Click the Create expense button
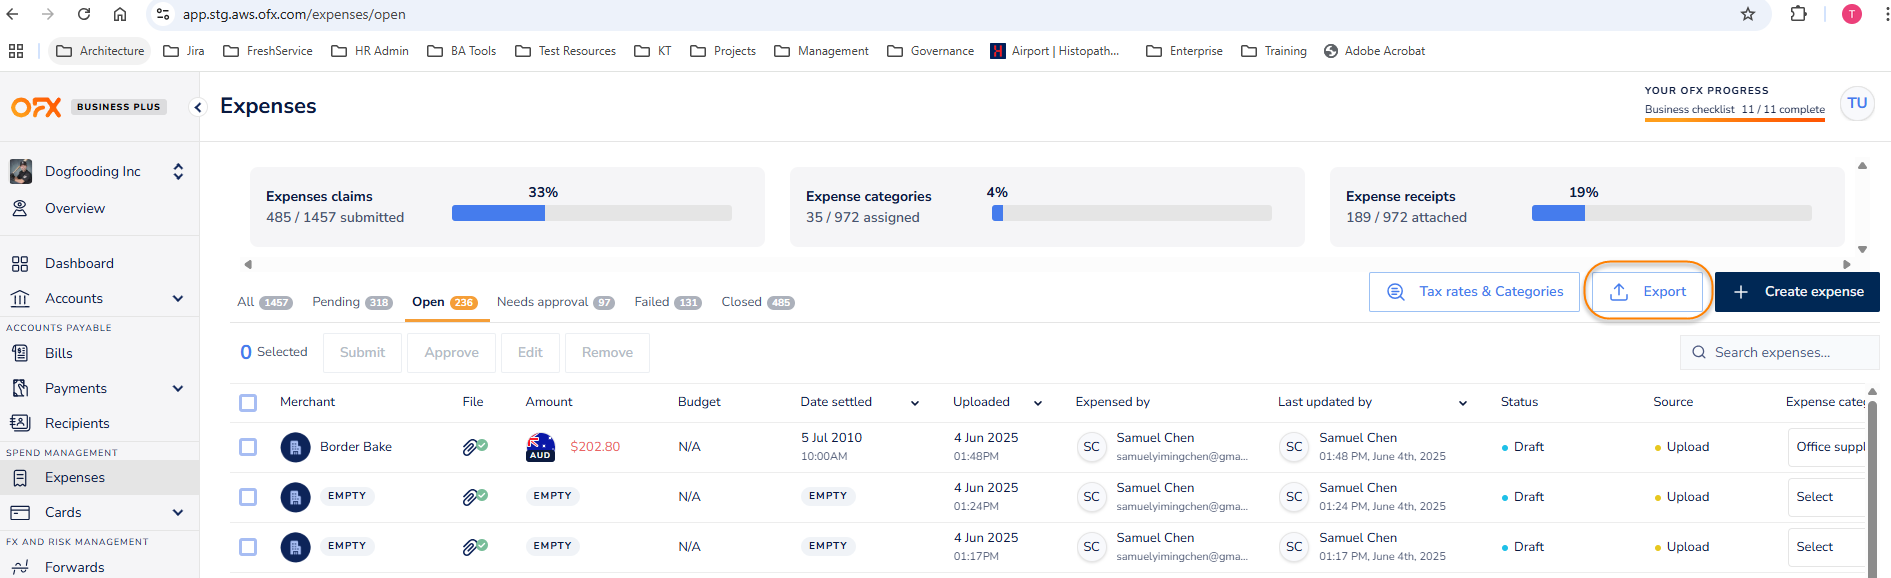This screenshot has height=578, width=1891. [x=1797, y=292]
